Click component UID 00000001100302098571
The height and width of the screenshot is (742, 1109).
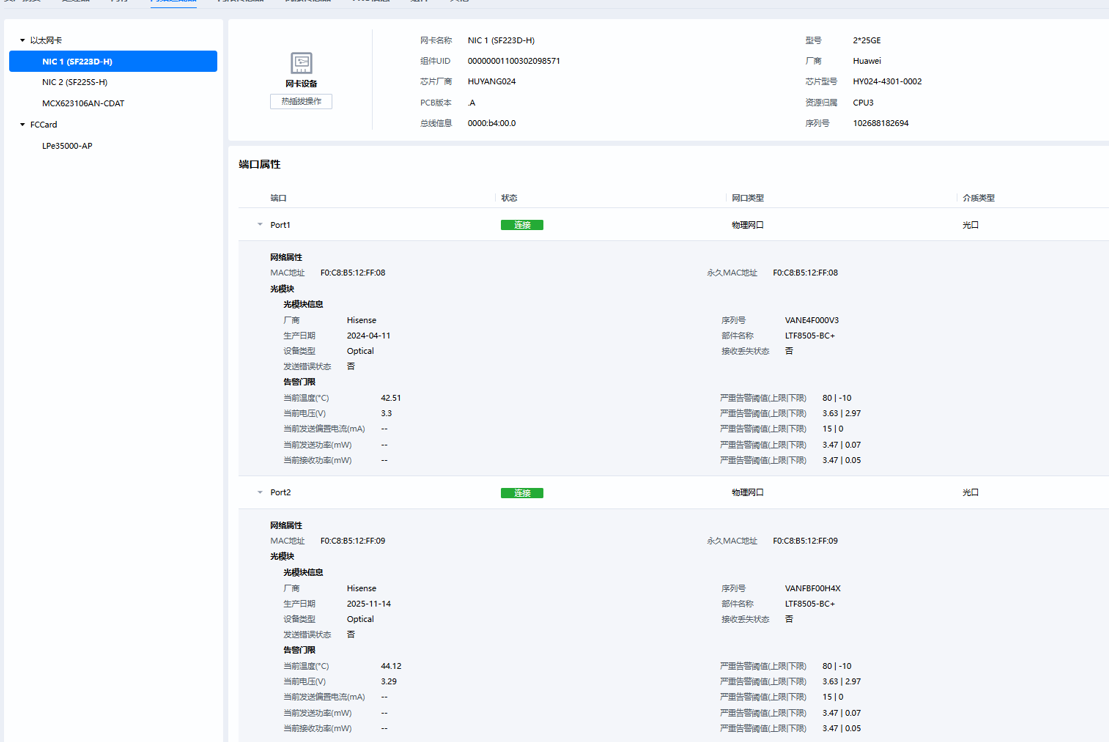[x=513, y=61]
